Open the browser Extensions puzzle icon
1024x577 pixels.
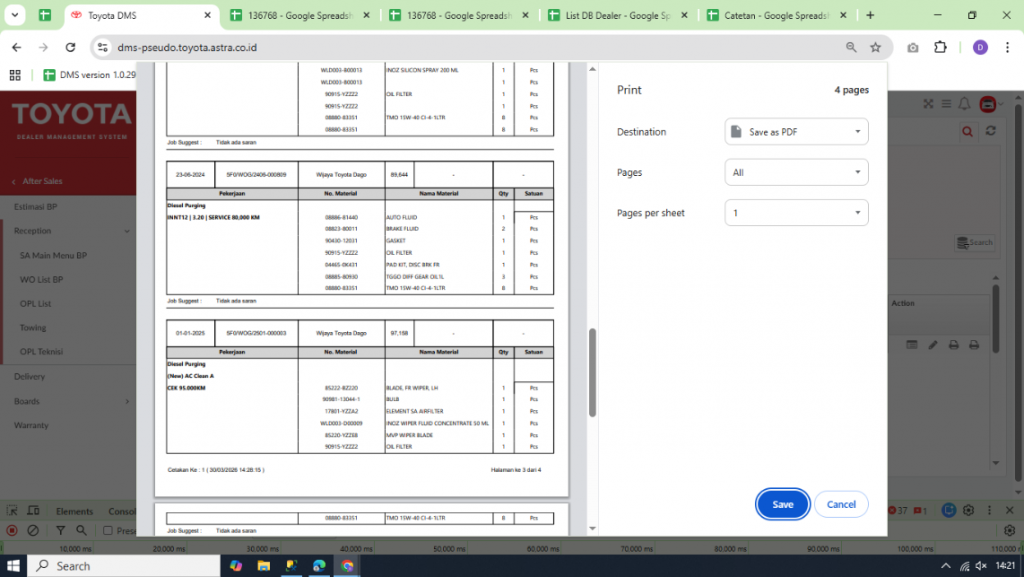click(940, 47)
